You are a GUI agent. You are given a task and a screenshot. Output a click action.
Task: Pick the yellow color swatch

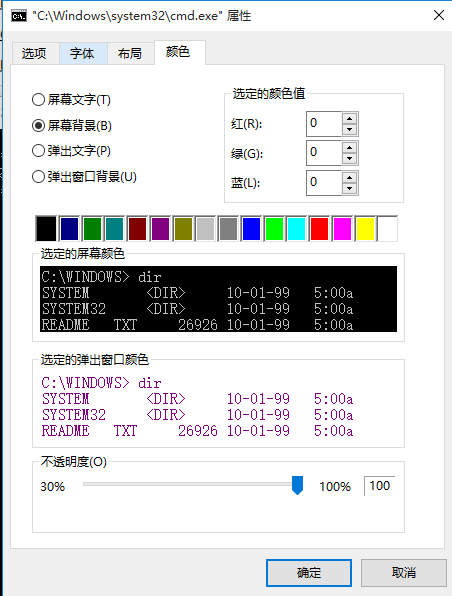[x=365, y=229]
